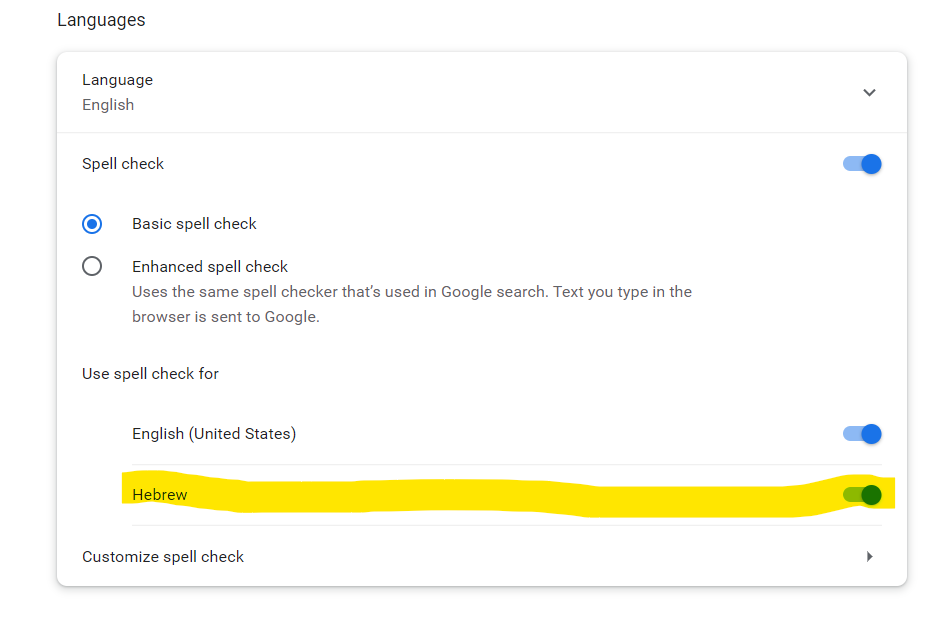Select the Enhanced spell check radio button
952x622 pixels.
[92, 267]
